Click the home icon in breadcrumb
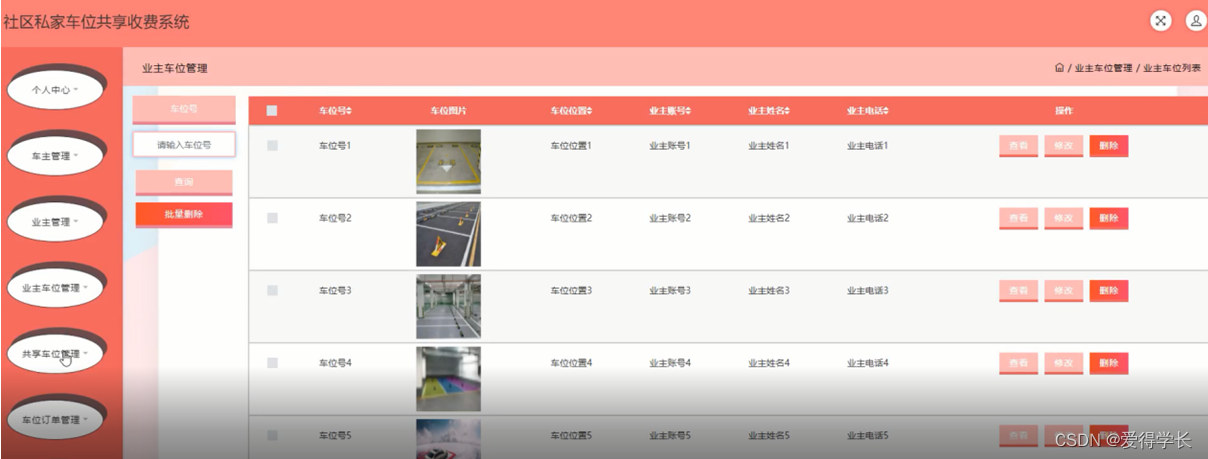The width and height of the screenshot is (1208, 459). (1059, 68)
